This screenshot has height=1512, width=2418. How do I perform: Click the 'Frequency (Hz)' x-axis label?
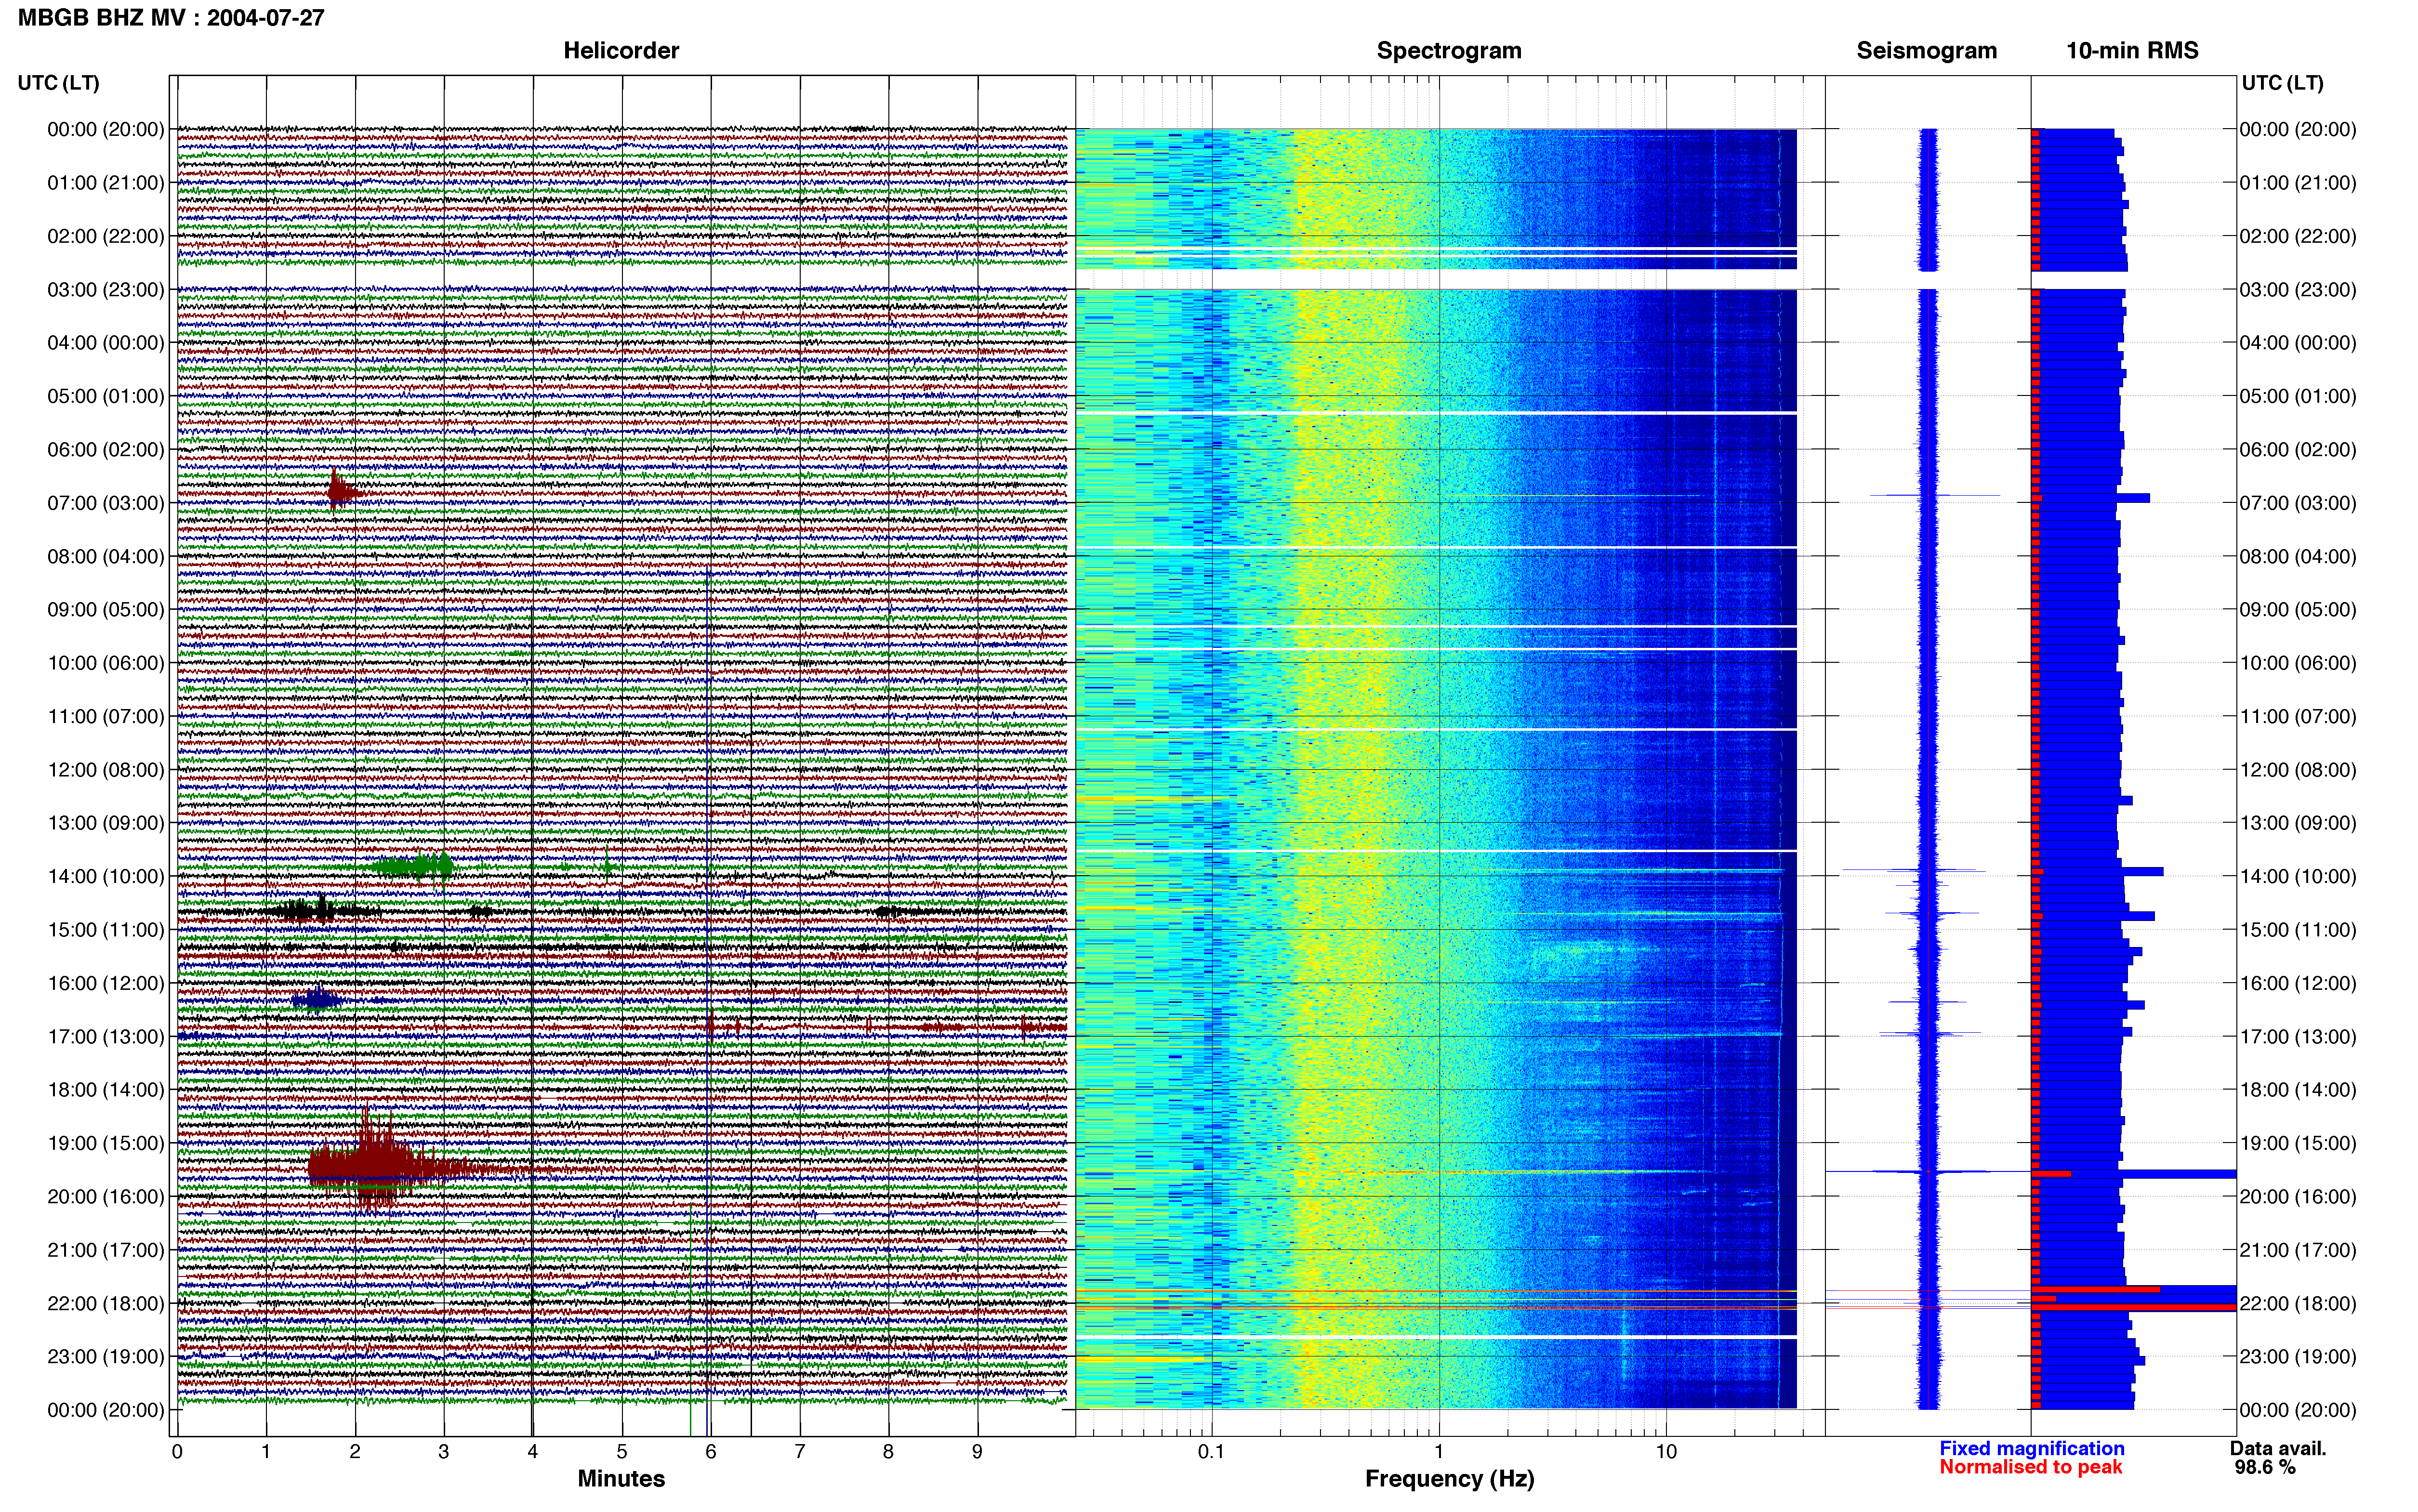click(x=1449, y=1479)
